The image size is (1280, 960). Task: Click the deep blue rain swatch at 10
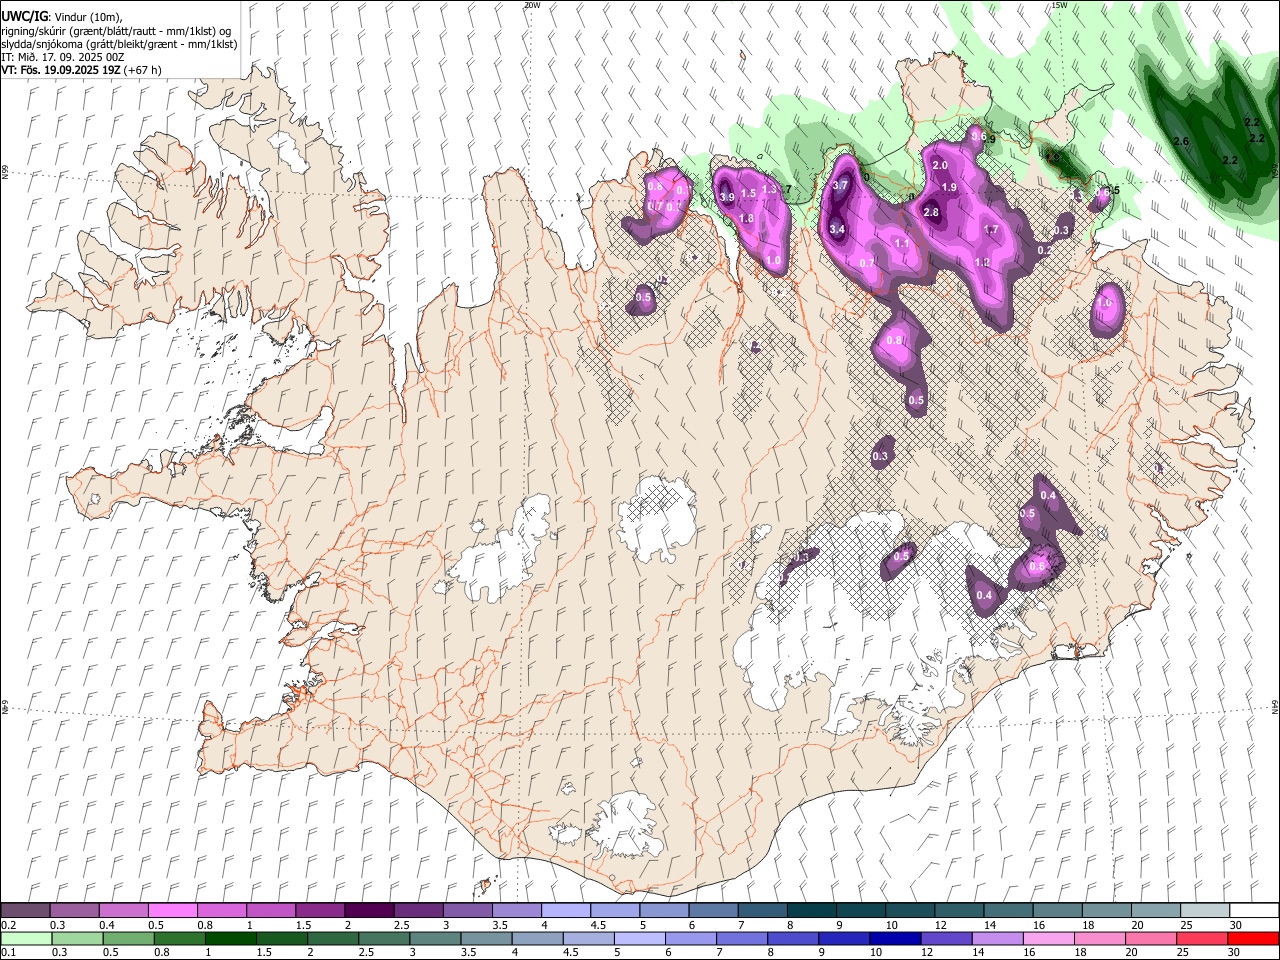point(894,939)
